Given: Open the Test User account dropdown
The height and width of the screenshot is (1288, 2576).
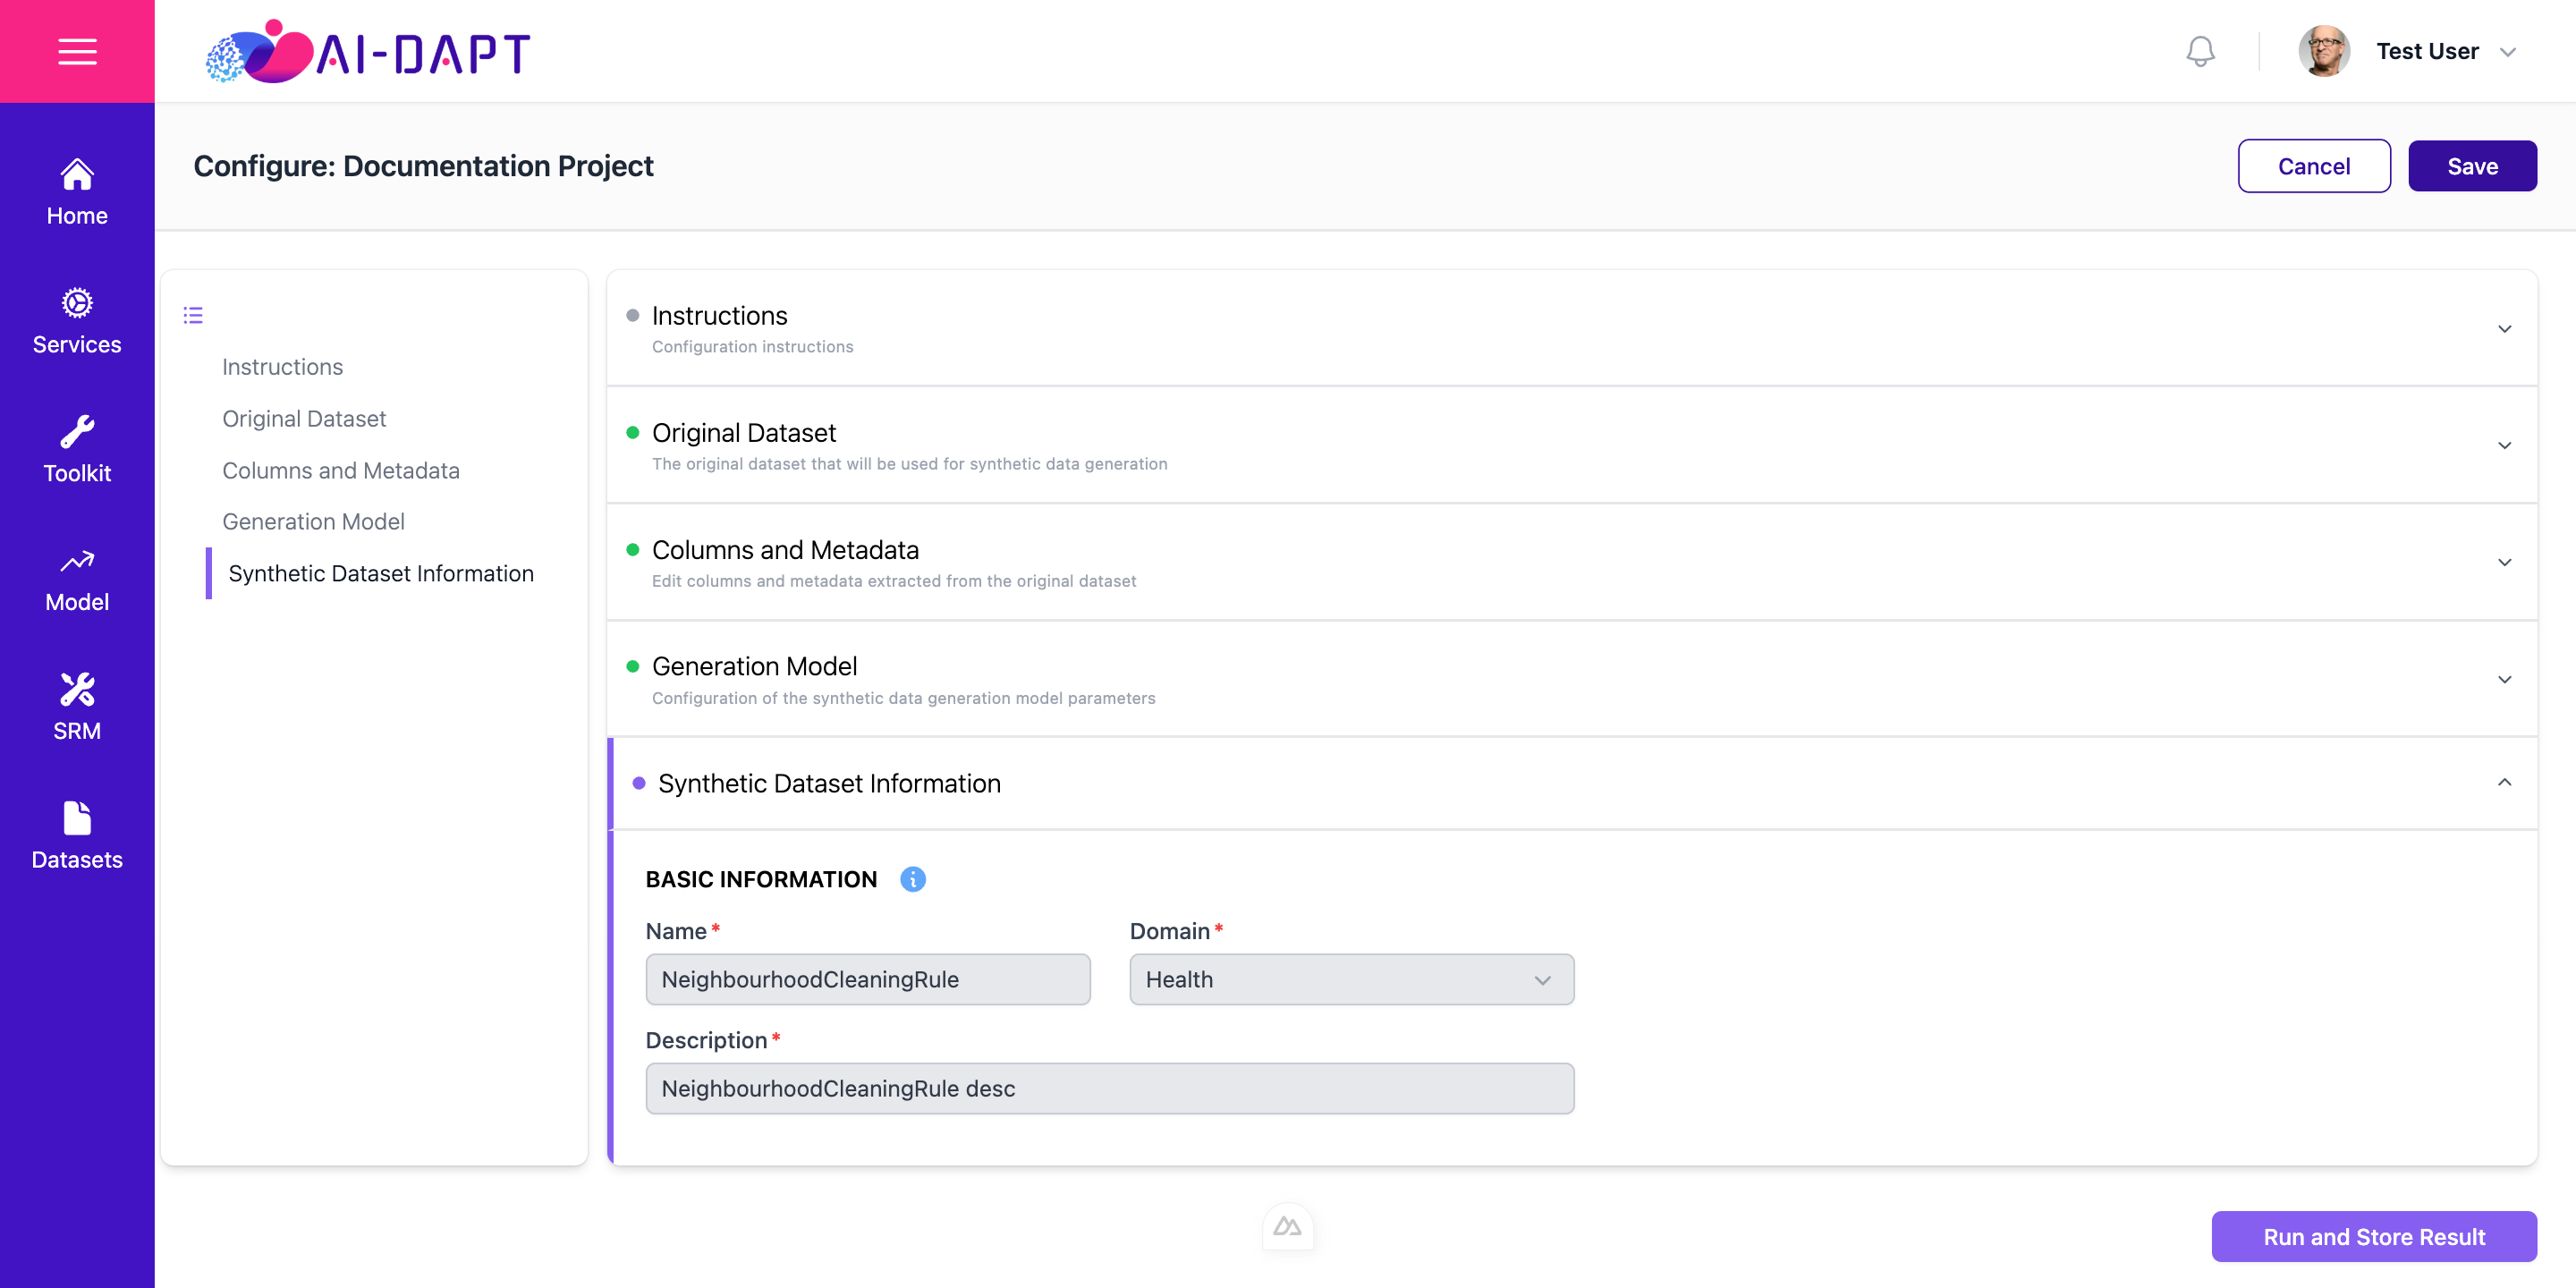Looking at the screenshot, I should (x=2507, y=52).
